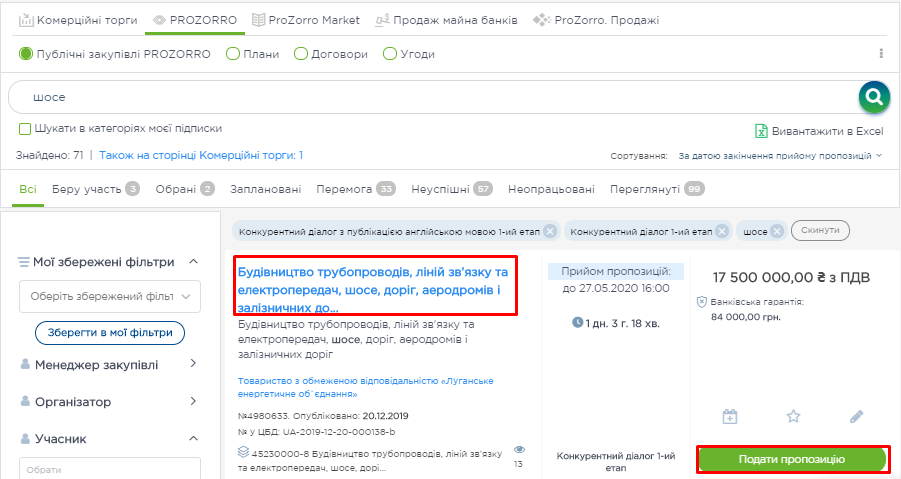Remove 'Конкурентний діалог 1-ий етап' filter chip
The image size is (901, 479).
pyautogui.click(x=723, y=231)
